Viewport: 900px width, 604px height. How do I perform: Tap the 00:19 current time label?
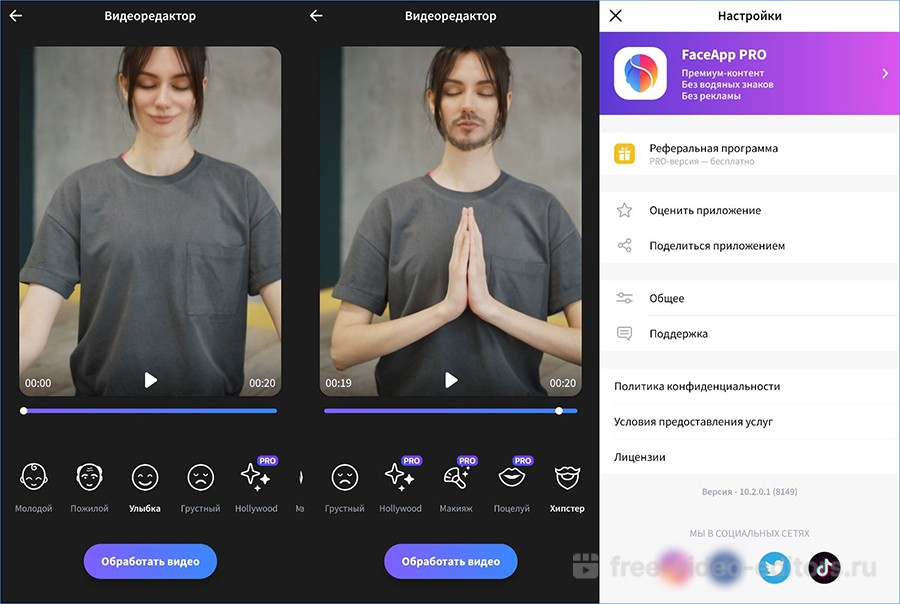[x=339, y=383]
